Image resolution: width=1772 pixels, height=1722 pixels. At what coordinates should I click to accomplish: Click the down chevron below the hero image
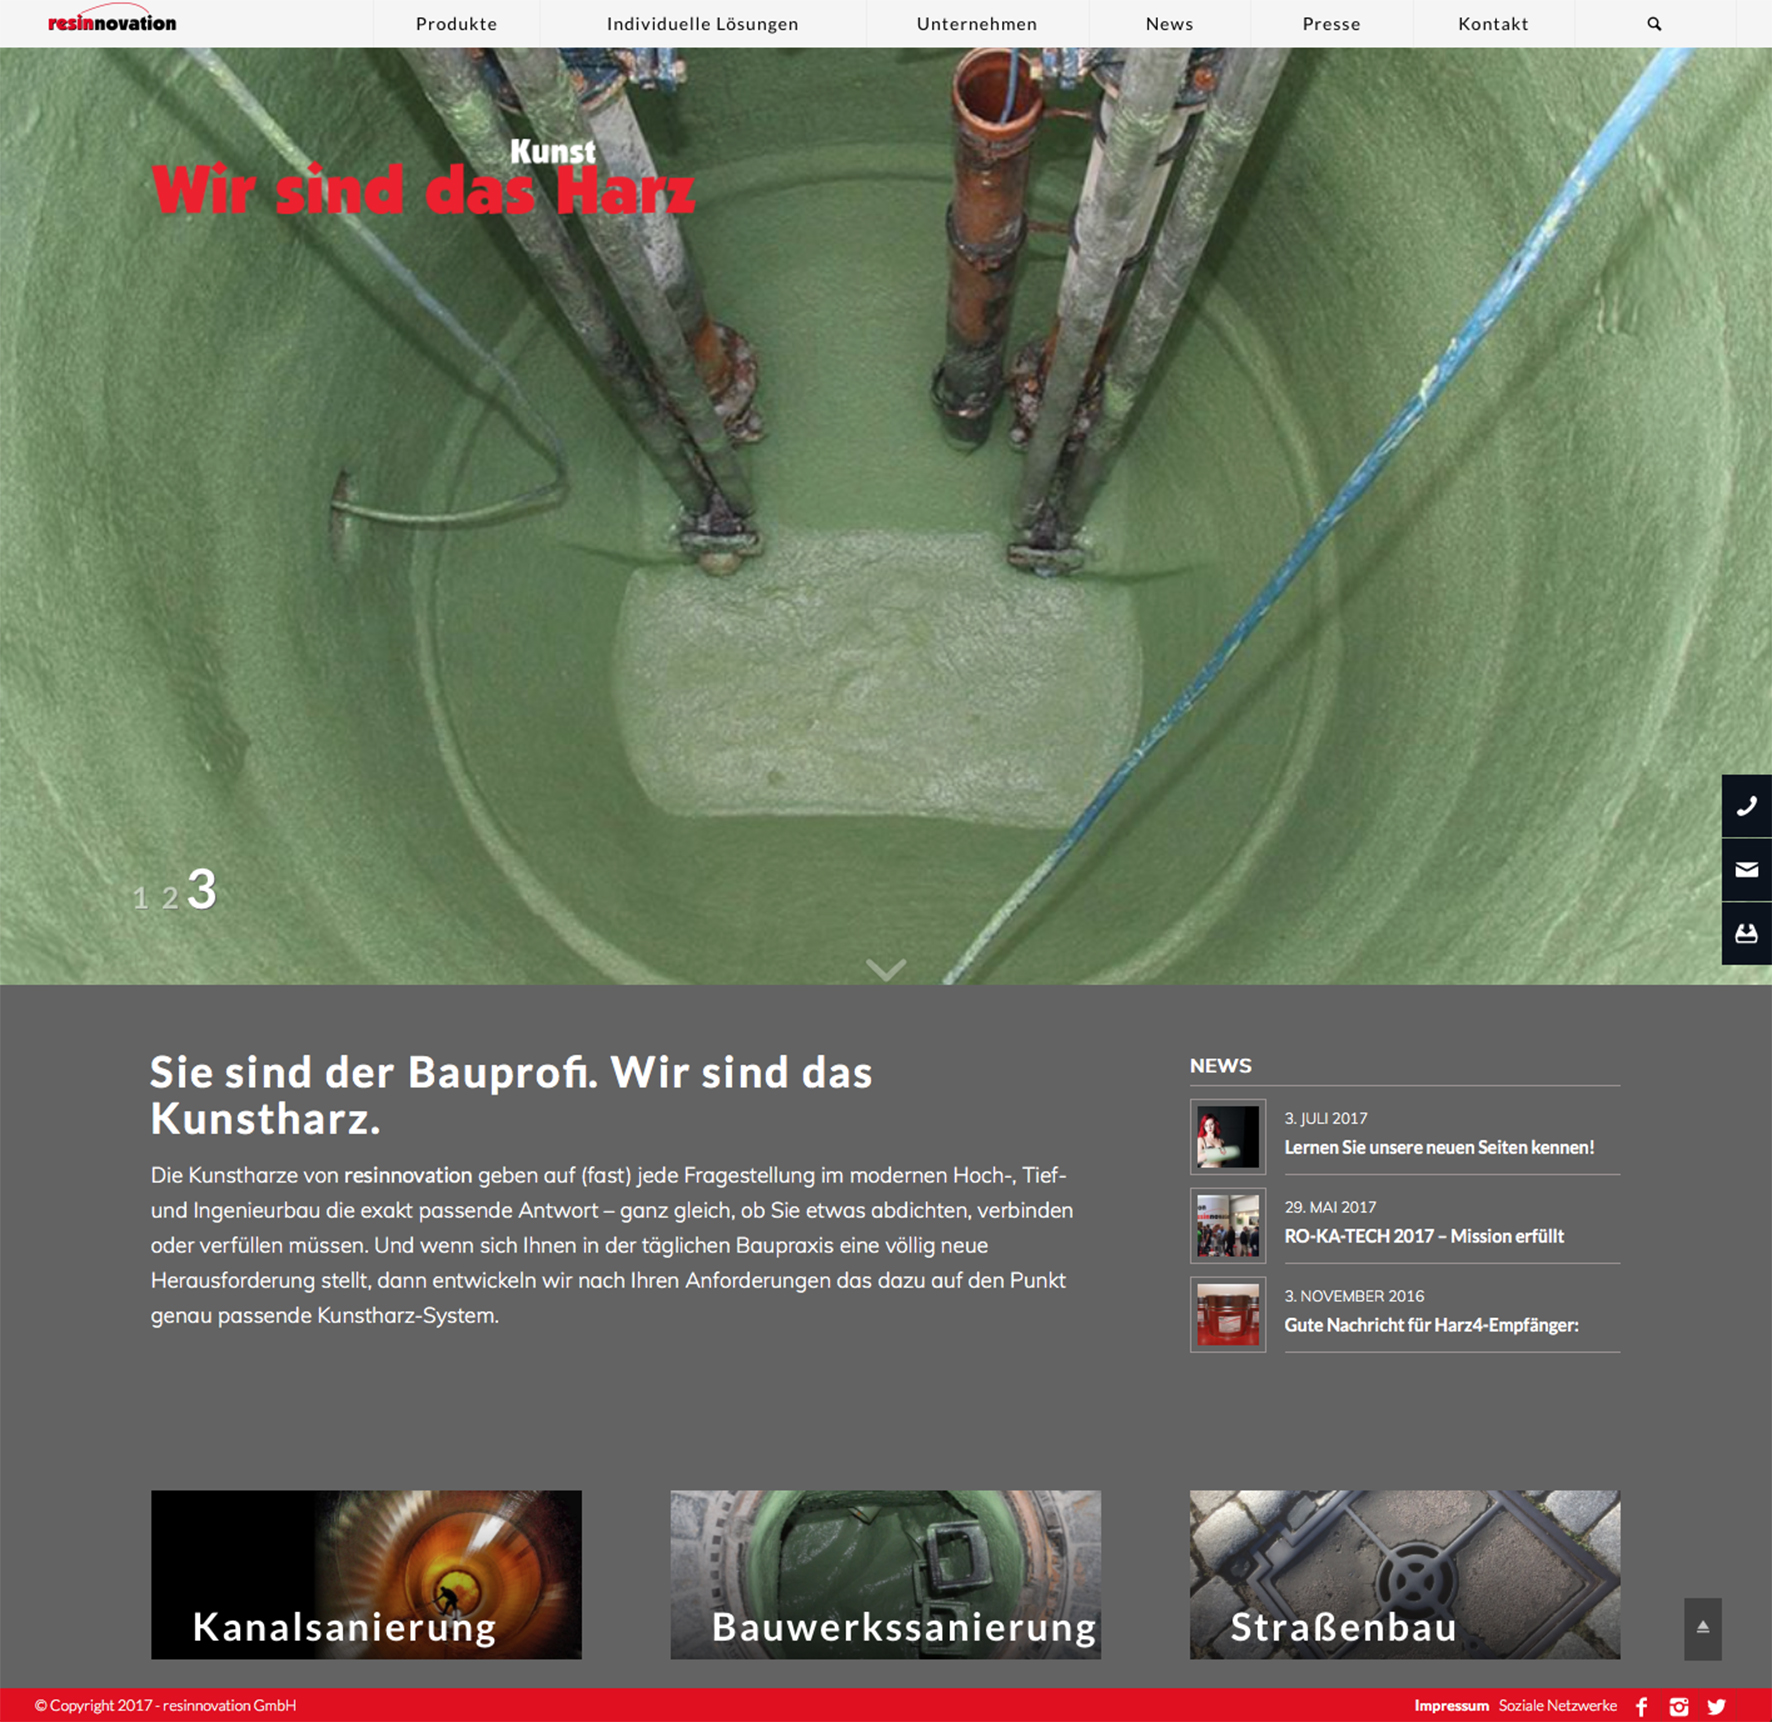click(886, 969)
